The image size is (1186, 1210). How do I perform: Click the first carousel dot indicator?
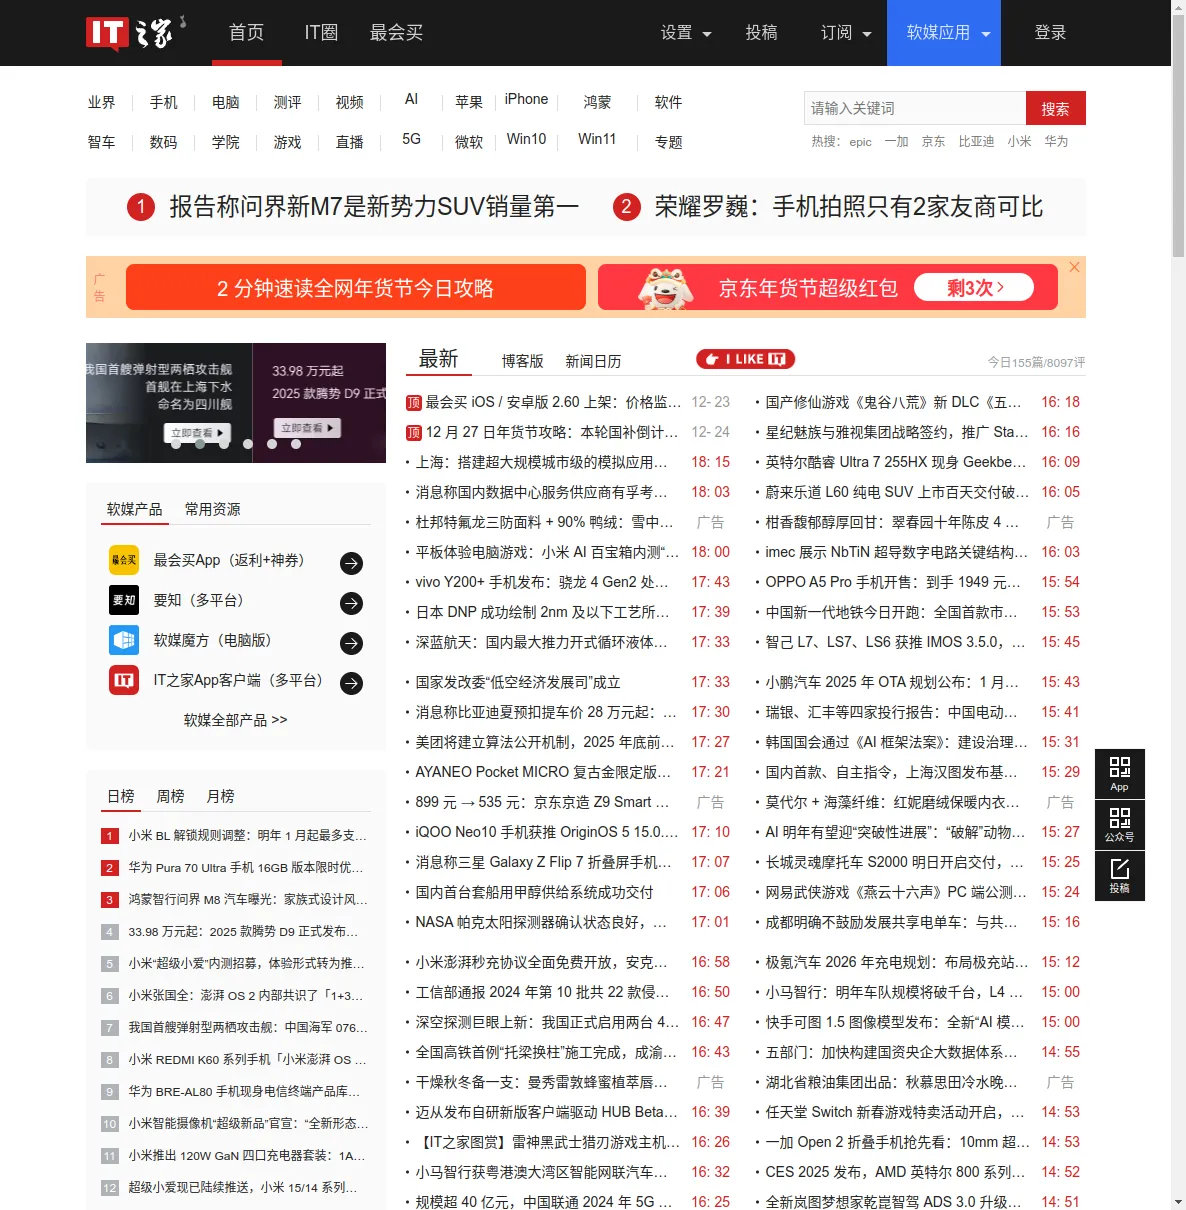(x=176, y=444)
